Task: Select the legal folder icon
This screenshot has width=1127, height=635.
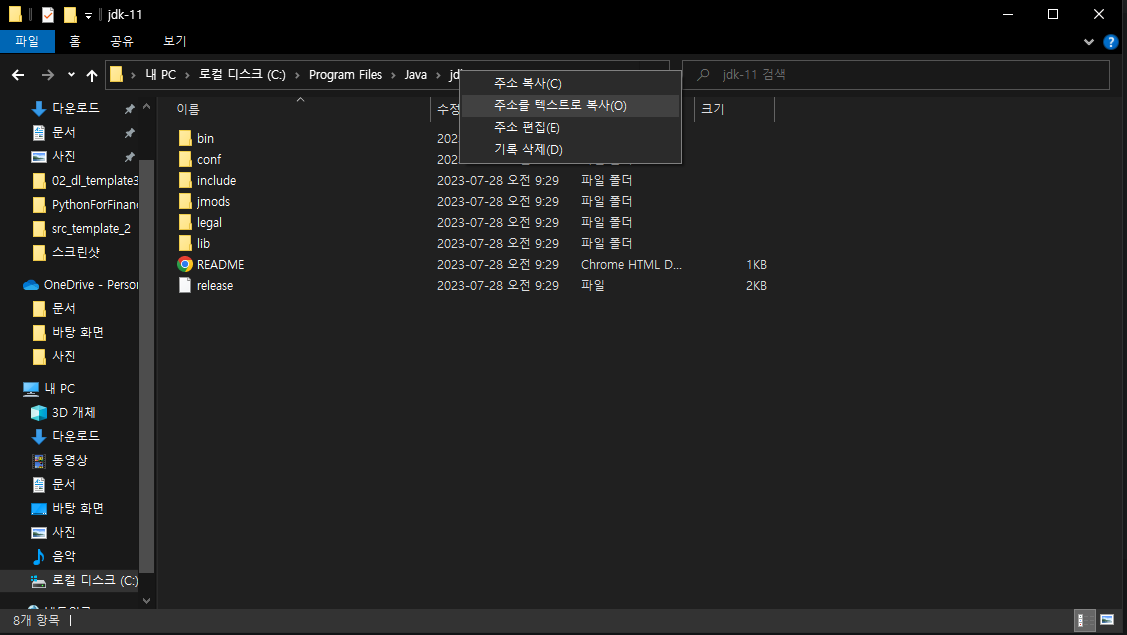Action: [185, 222]
